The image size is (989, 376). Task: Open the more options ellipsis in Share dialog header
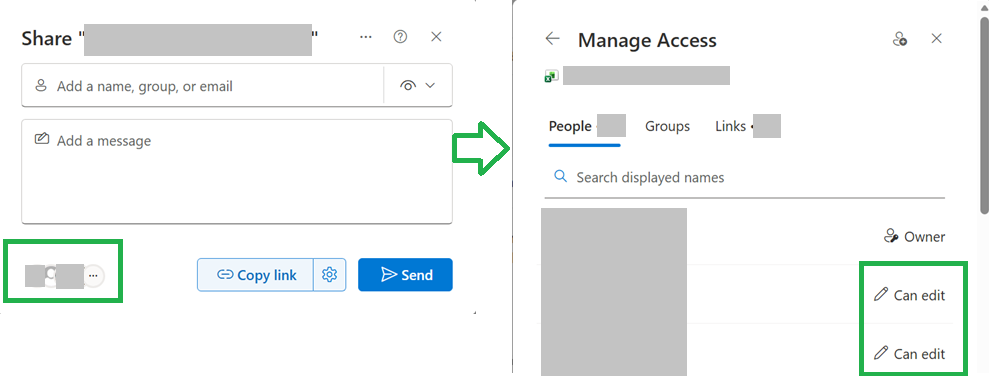[366, 37]
